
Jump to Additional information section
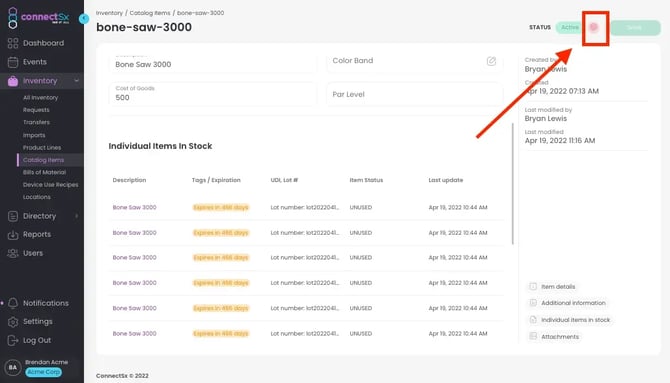tap(573, 303)
